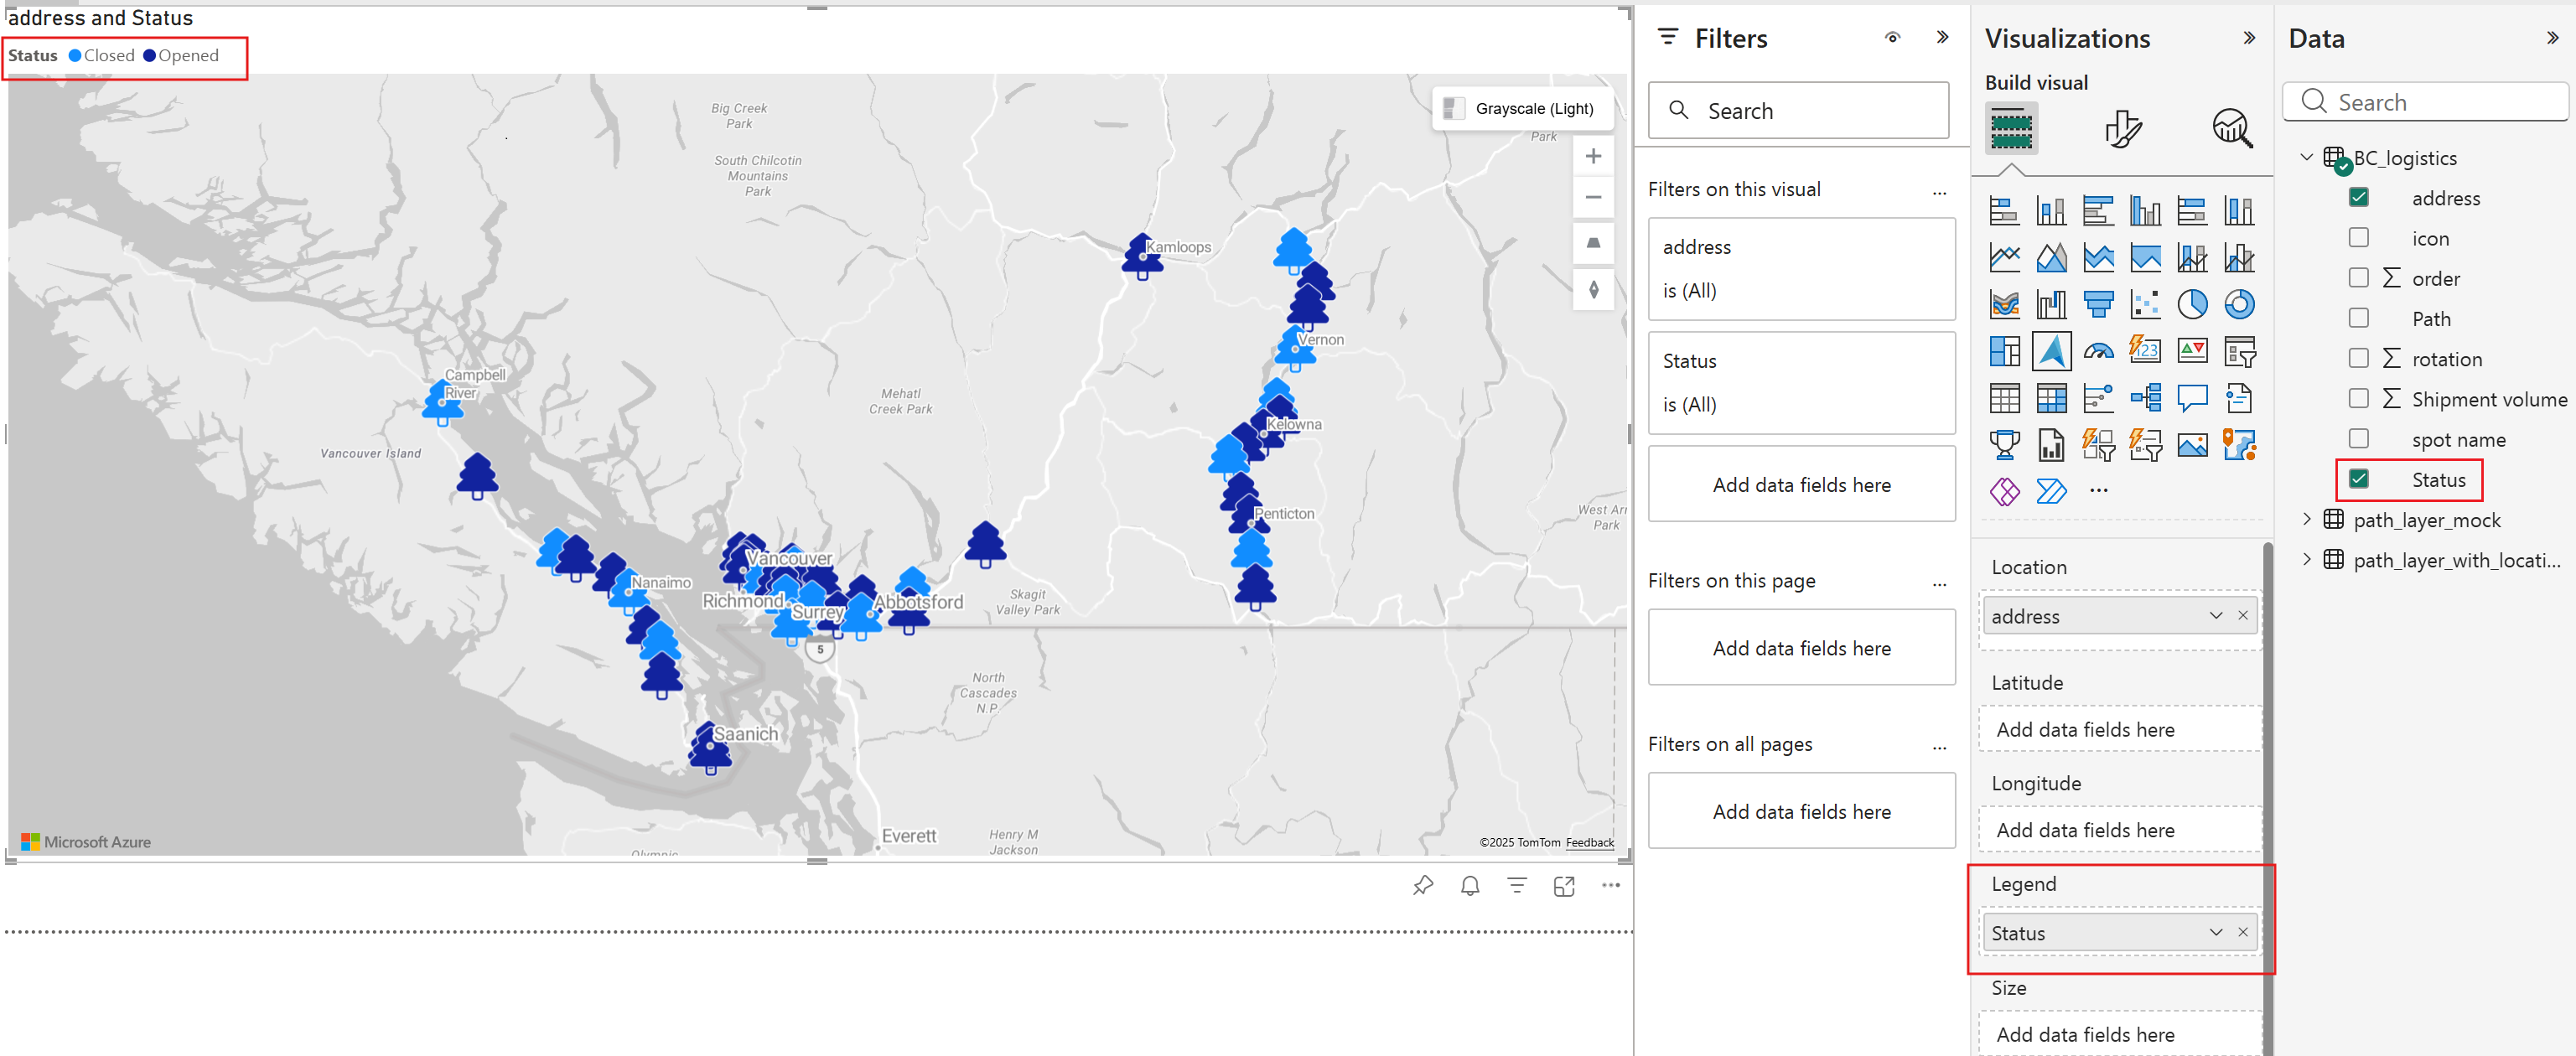Open the Analytics magnifier icon

2232,128
